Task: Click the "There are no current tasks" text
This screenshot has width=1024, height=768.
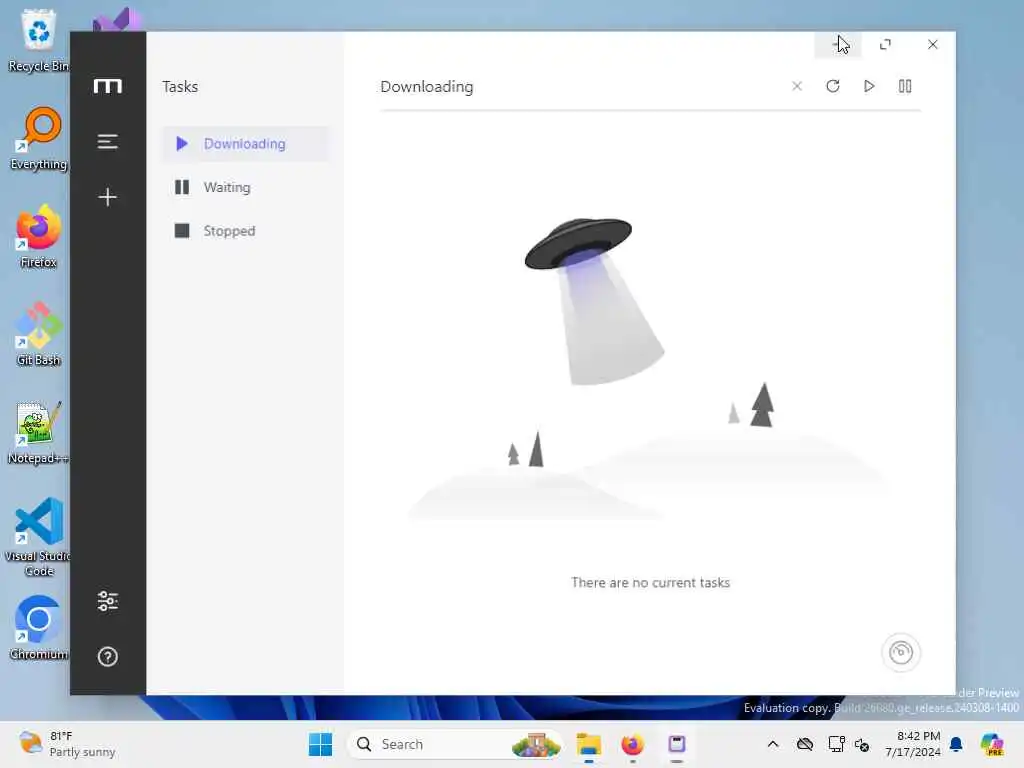Action: [650, 583]
